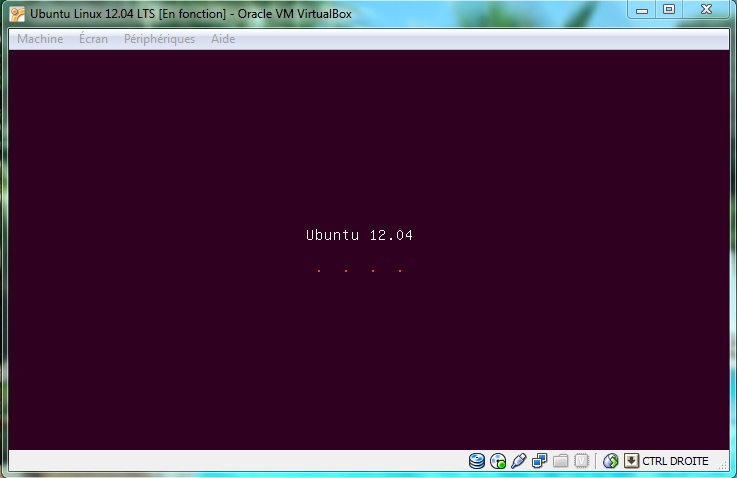Open the Aide menu
737x478 pixels.
(223, 39)
